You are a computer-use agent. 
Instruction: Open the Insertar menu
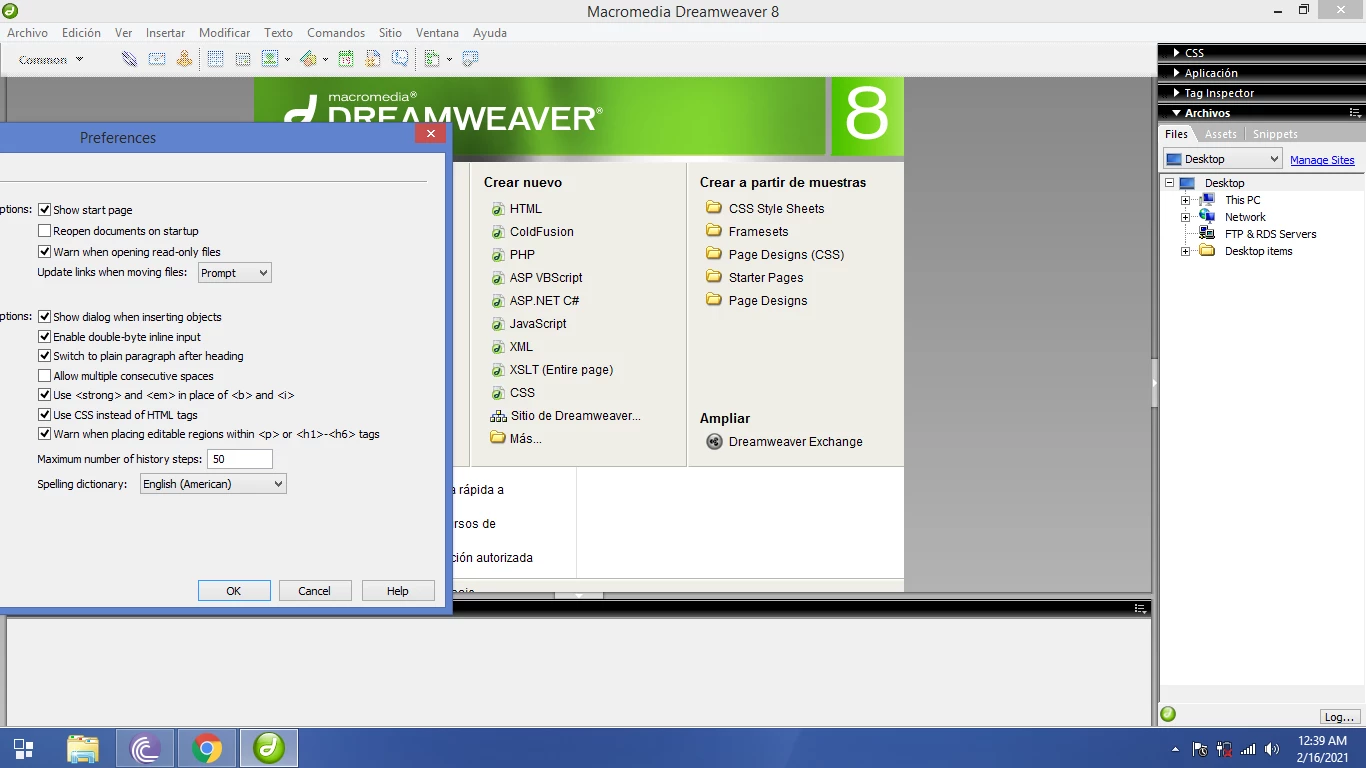[166, 33]
